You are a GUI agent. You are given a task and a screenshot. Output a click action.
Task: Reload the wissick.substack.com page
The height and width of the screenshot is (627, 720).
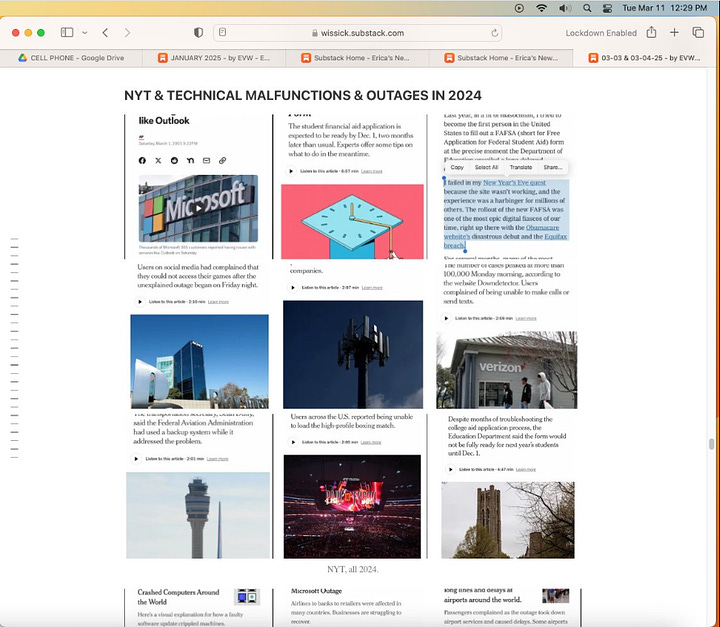click(x=495, y=33)
